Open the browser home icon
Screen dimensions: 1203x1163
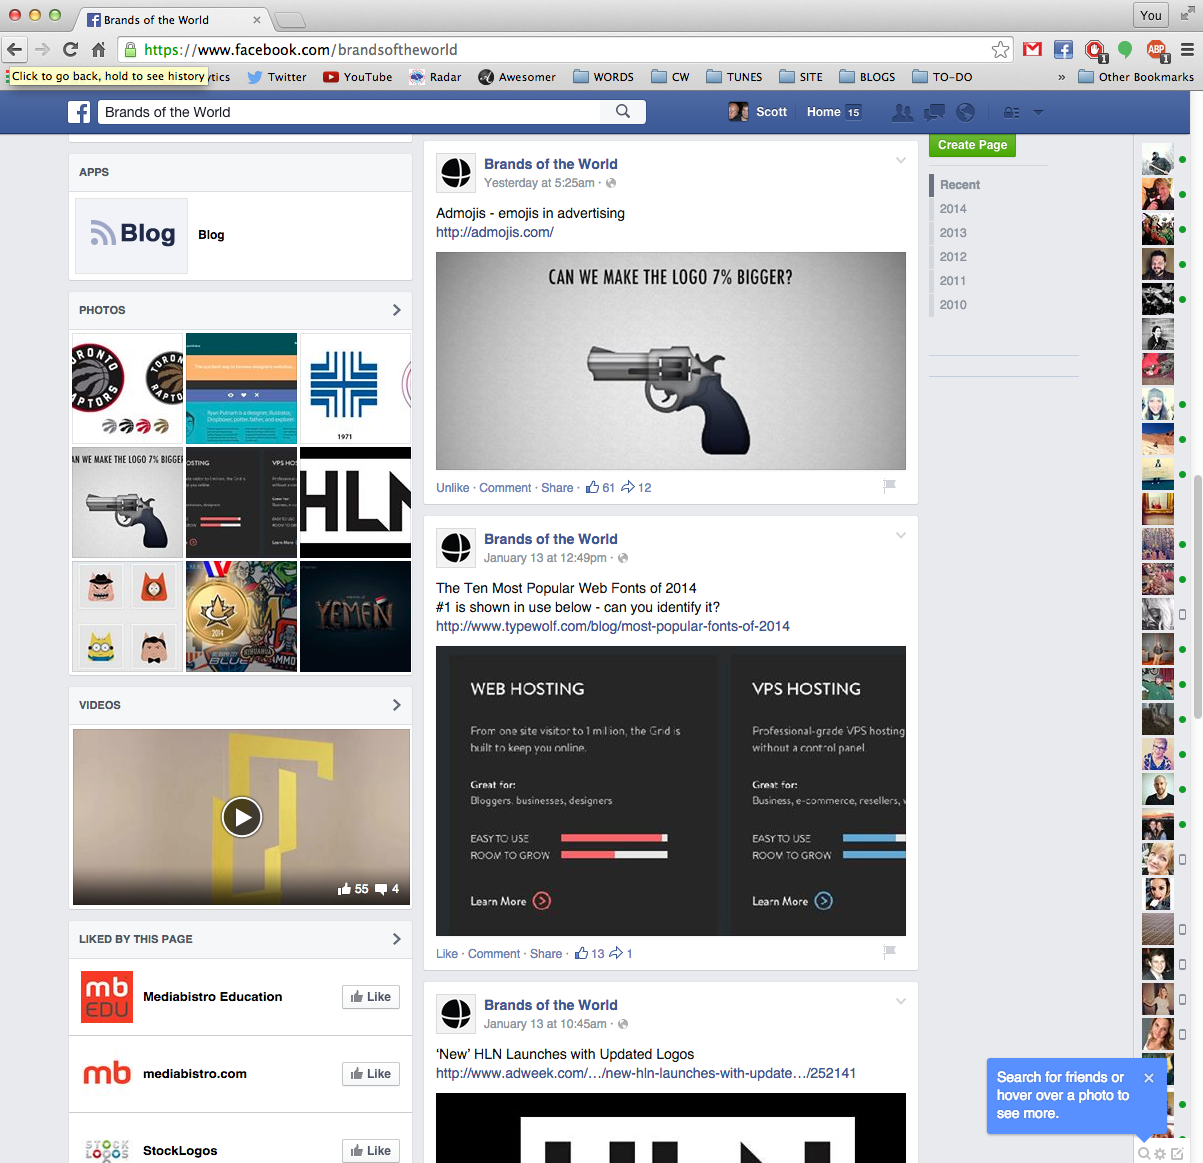[x=98, y=49]
